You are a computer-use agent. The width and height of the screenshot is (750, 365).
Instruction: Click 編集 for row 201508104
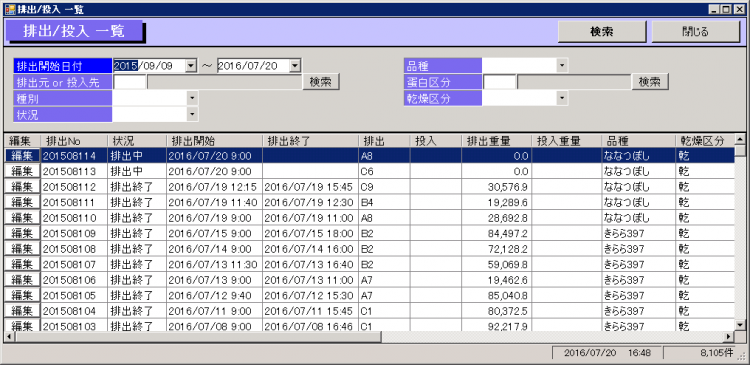22,310
